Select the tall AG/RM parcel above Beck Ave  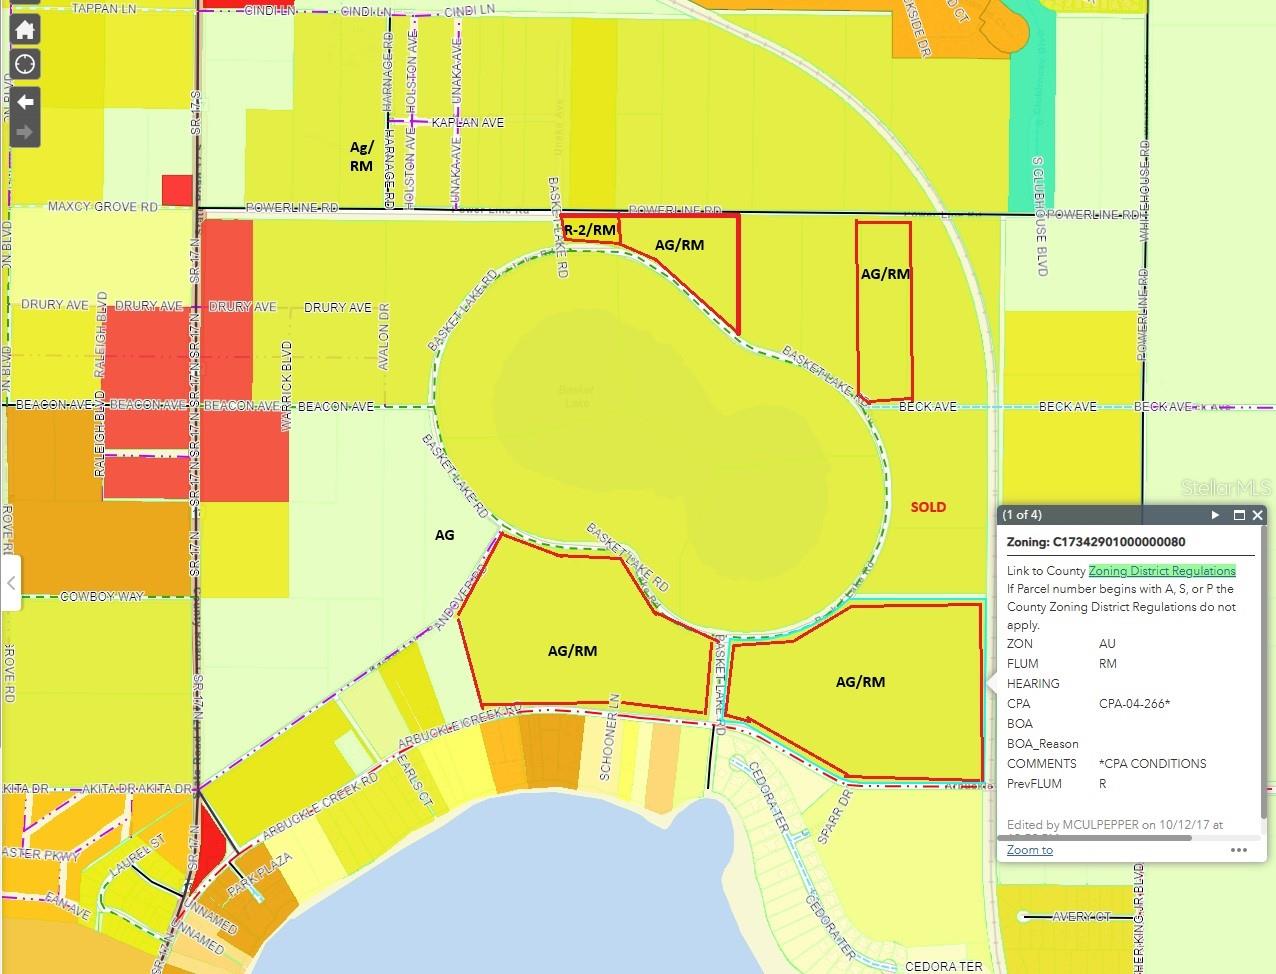884,310
